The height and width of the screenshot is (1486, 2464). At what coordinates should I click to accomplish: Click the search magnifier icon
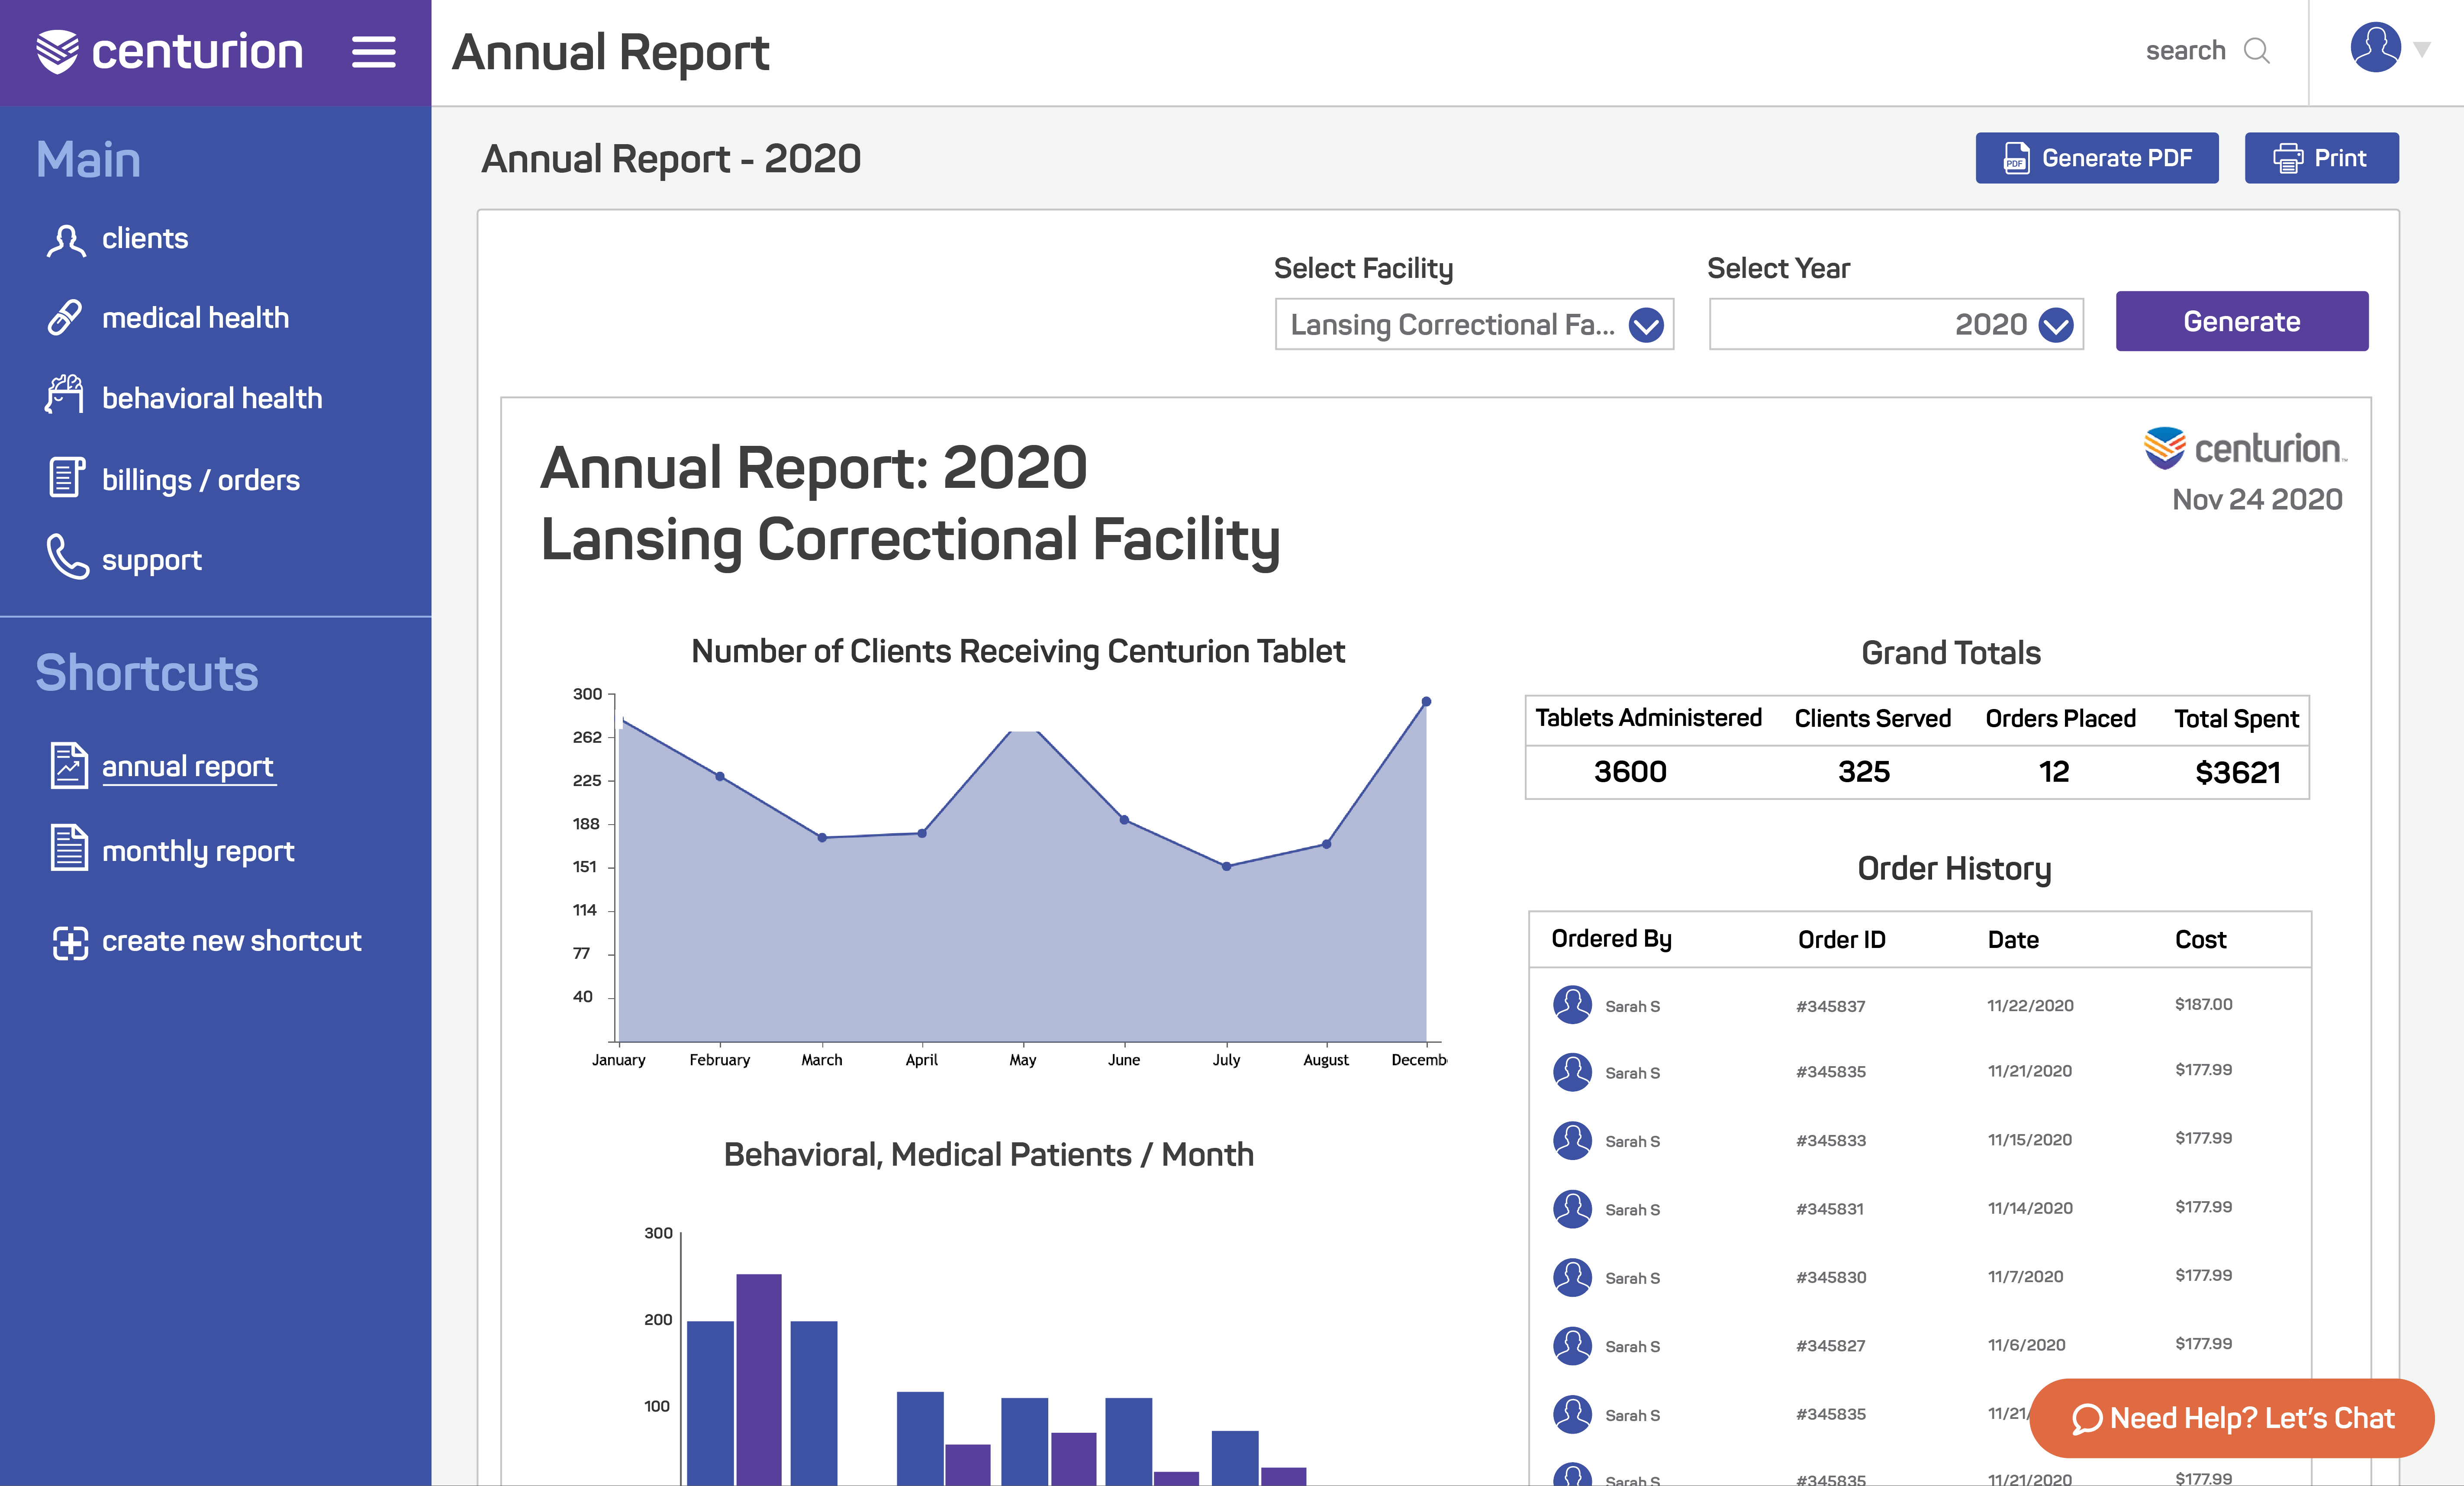point(2257,51)
